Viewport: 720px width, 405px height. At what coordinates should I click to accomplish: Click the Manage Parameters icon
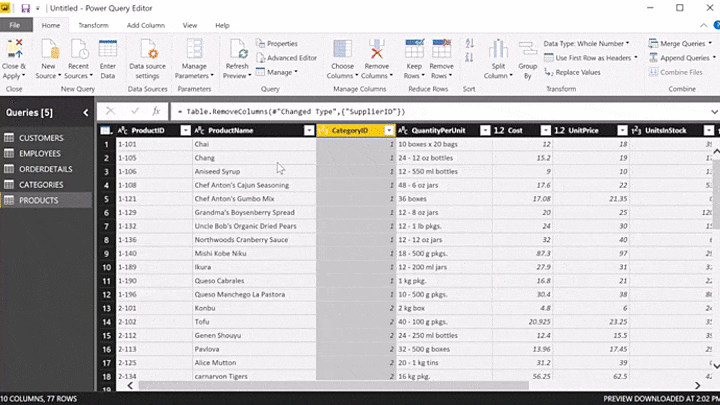[x=194, y=49]
